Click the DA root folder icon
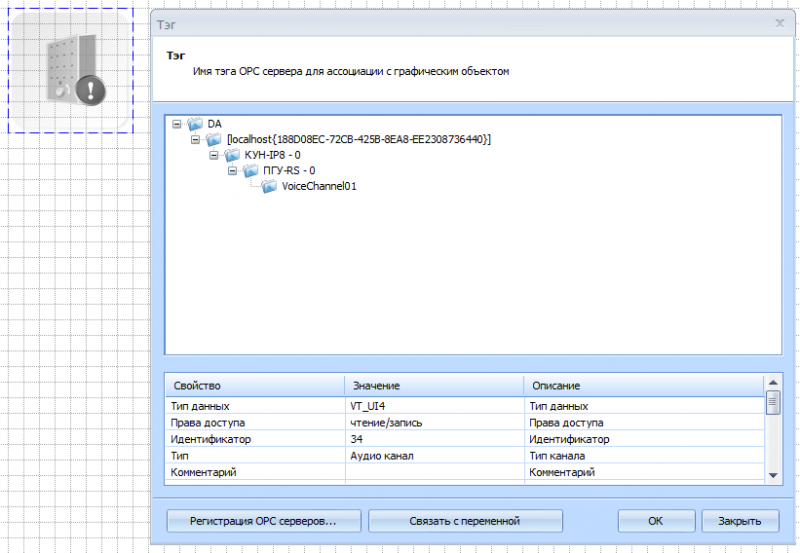The width and height of the screenshot is (800, 553). tap(195, 124)
